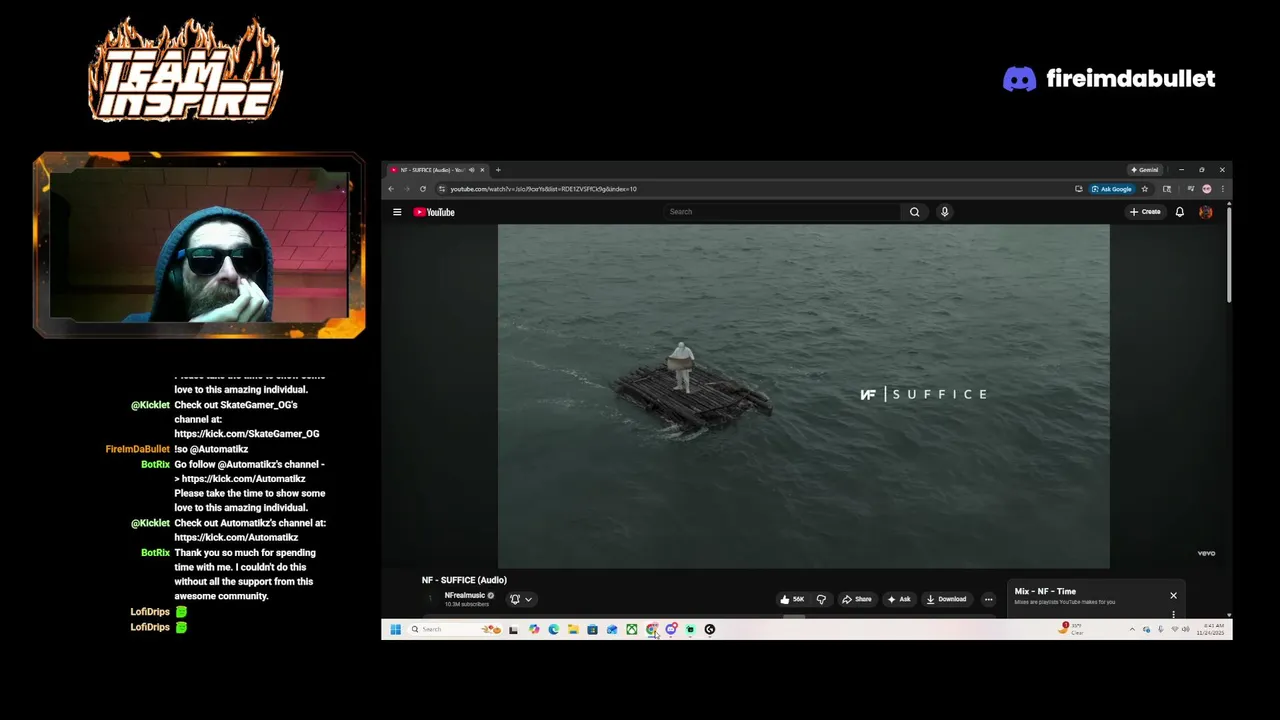Show hidden system tray icons chevron

click(1132, 629)
